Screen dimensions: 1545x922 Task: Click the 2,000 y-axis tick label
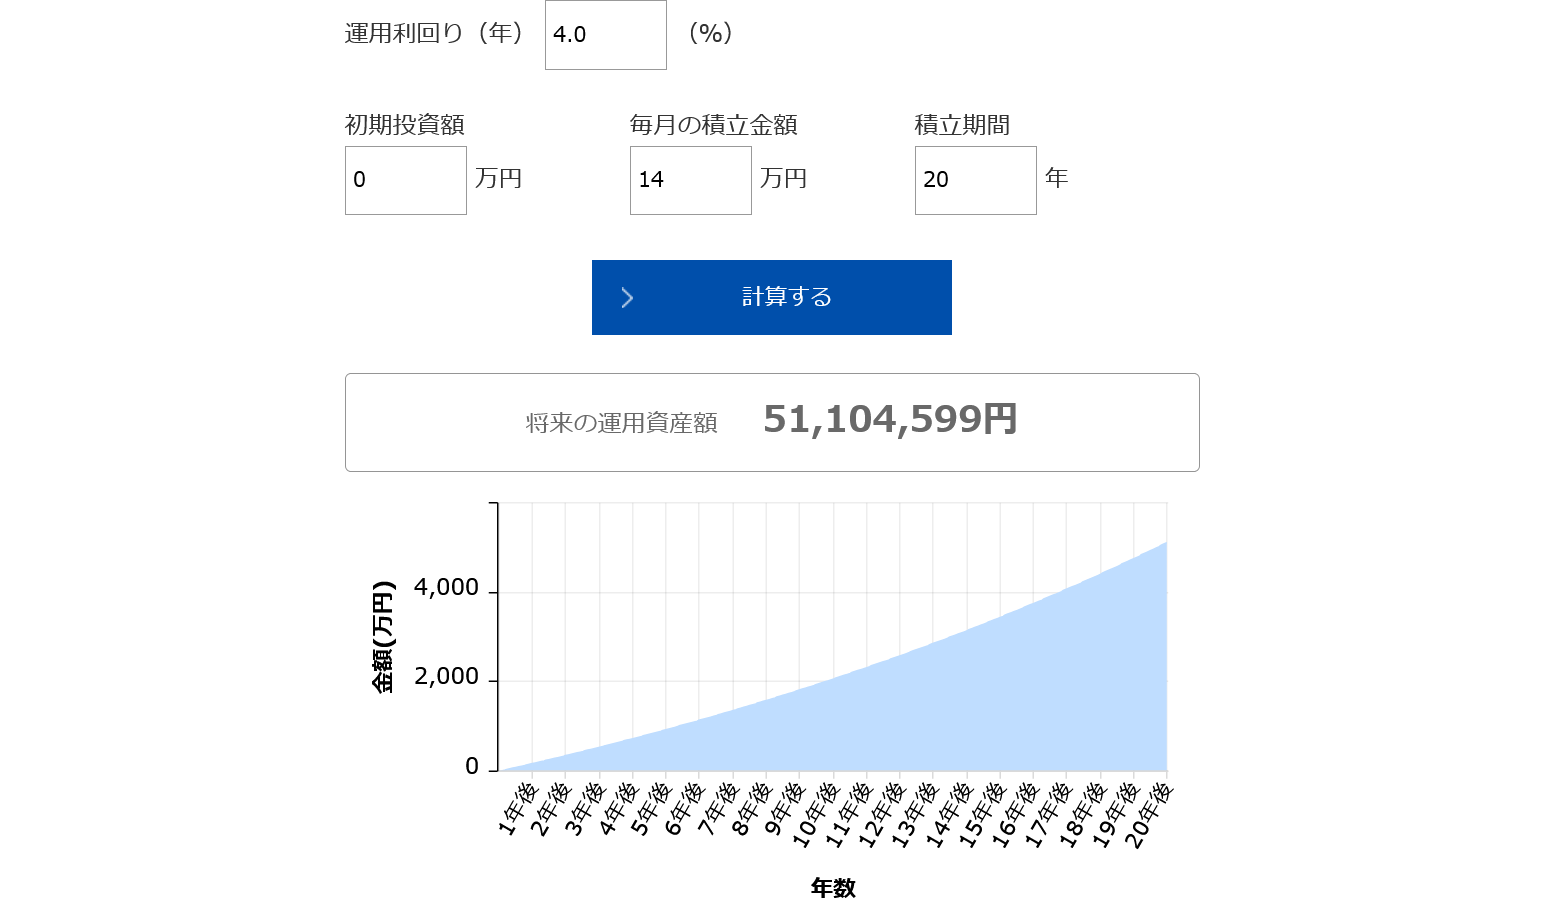coord(446,677)
